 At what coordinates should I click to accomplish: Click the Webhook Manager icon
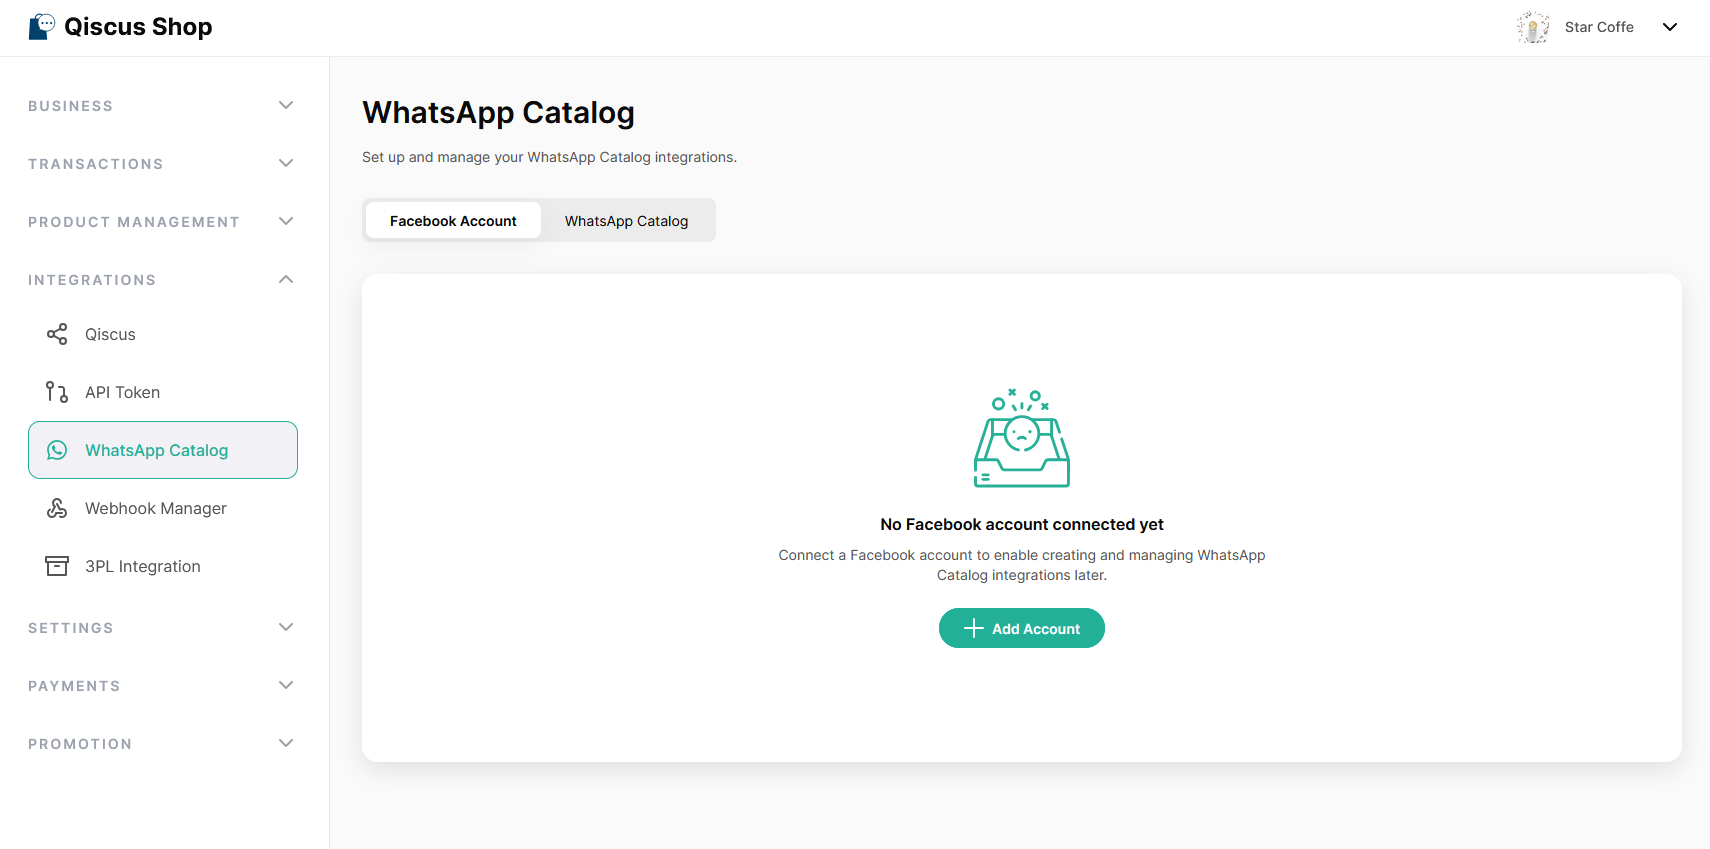click(x=57, y=508)
